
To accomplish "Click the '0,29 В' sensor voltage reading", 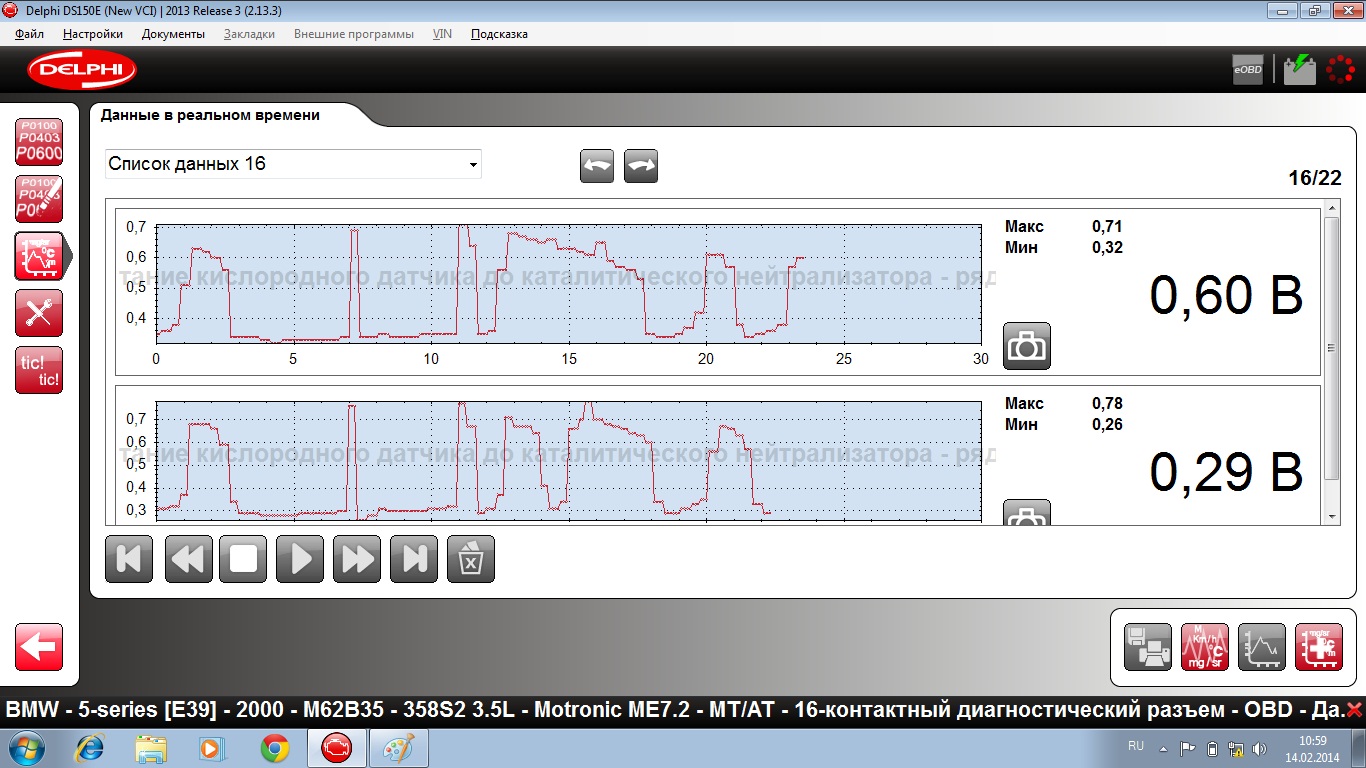I will pyautogui.click(x=1226, y=473).
